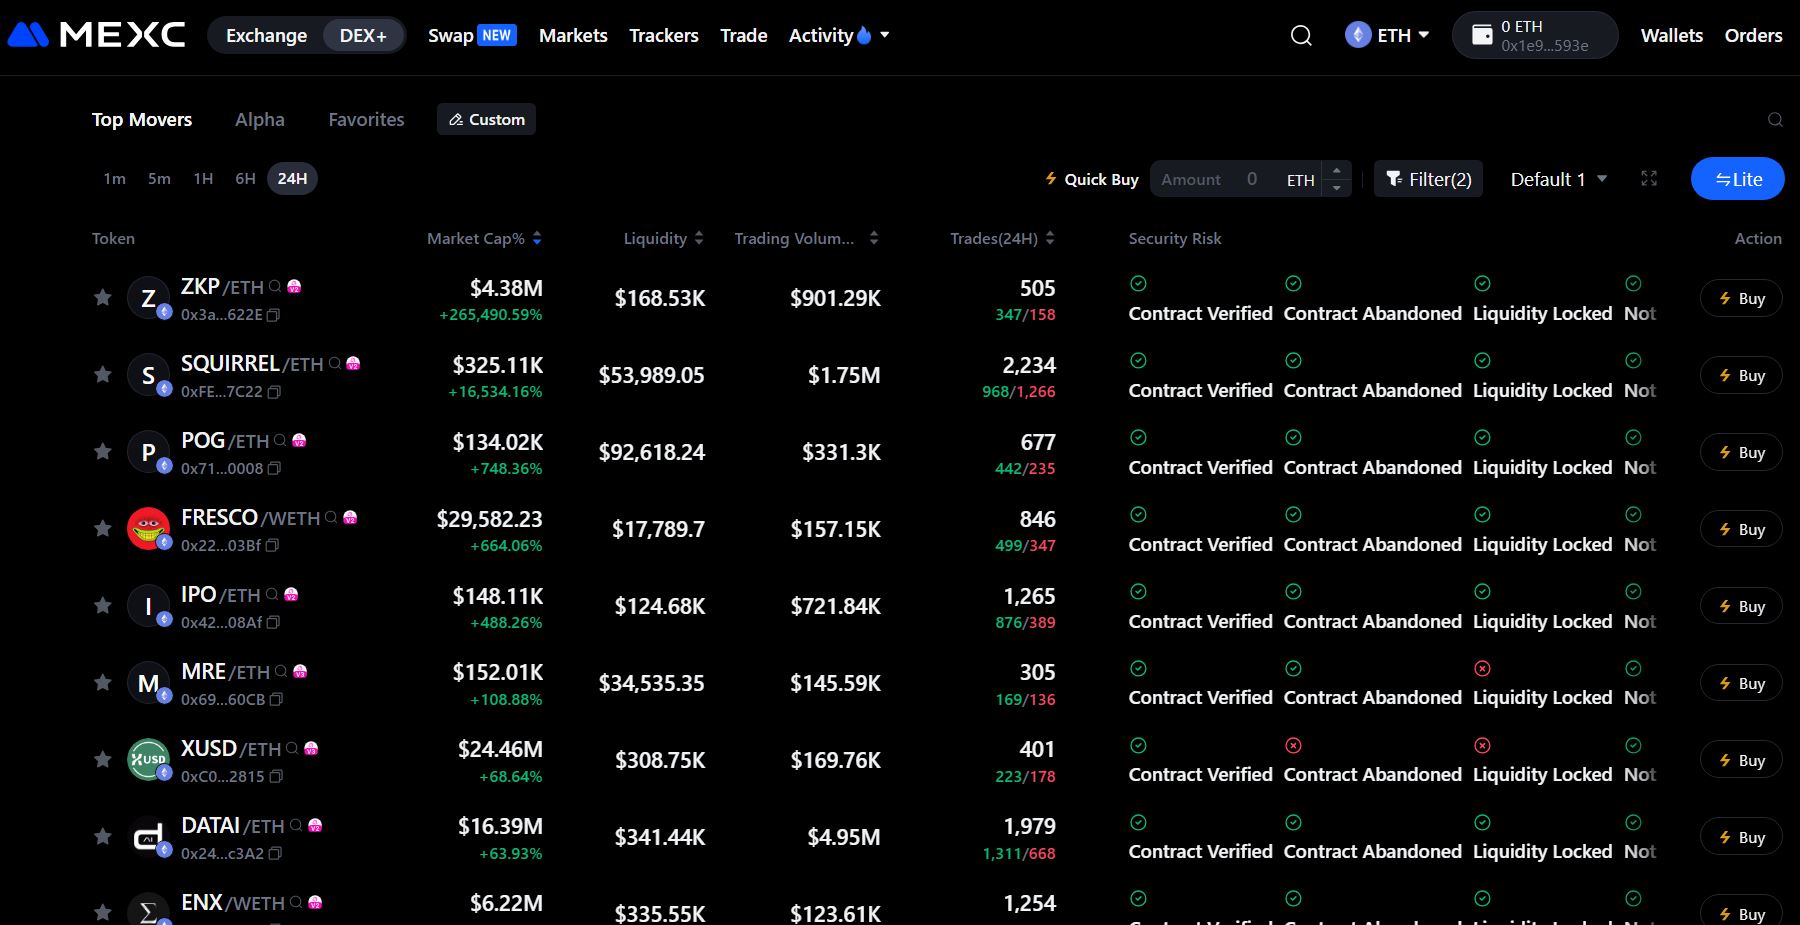Click the search magnifier in top navigation
Image resolution: width=1800 pixels, height=925 pixels.
coord(1301,36)
